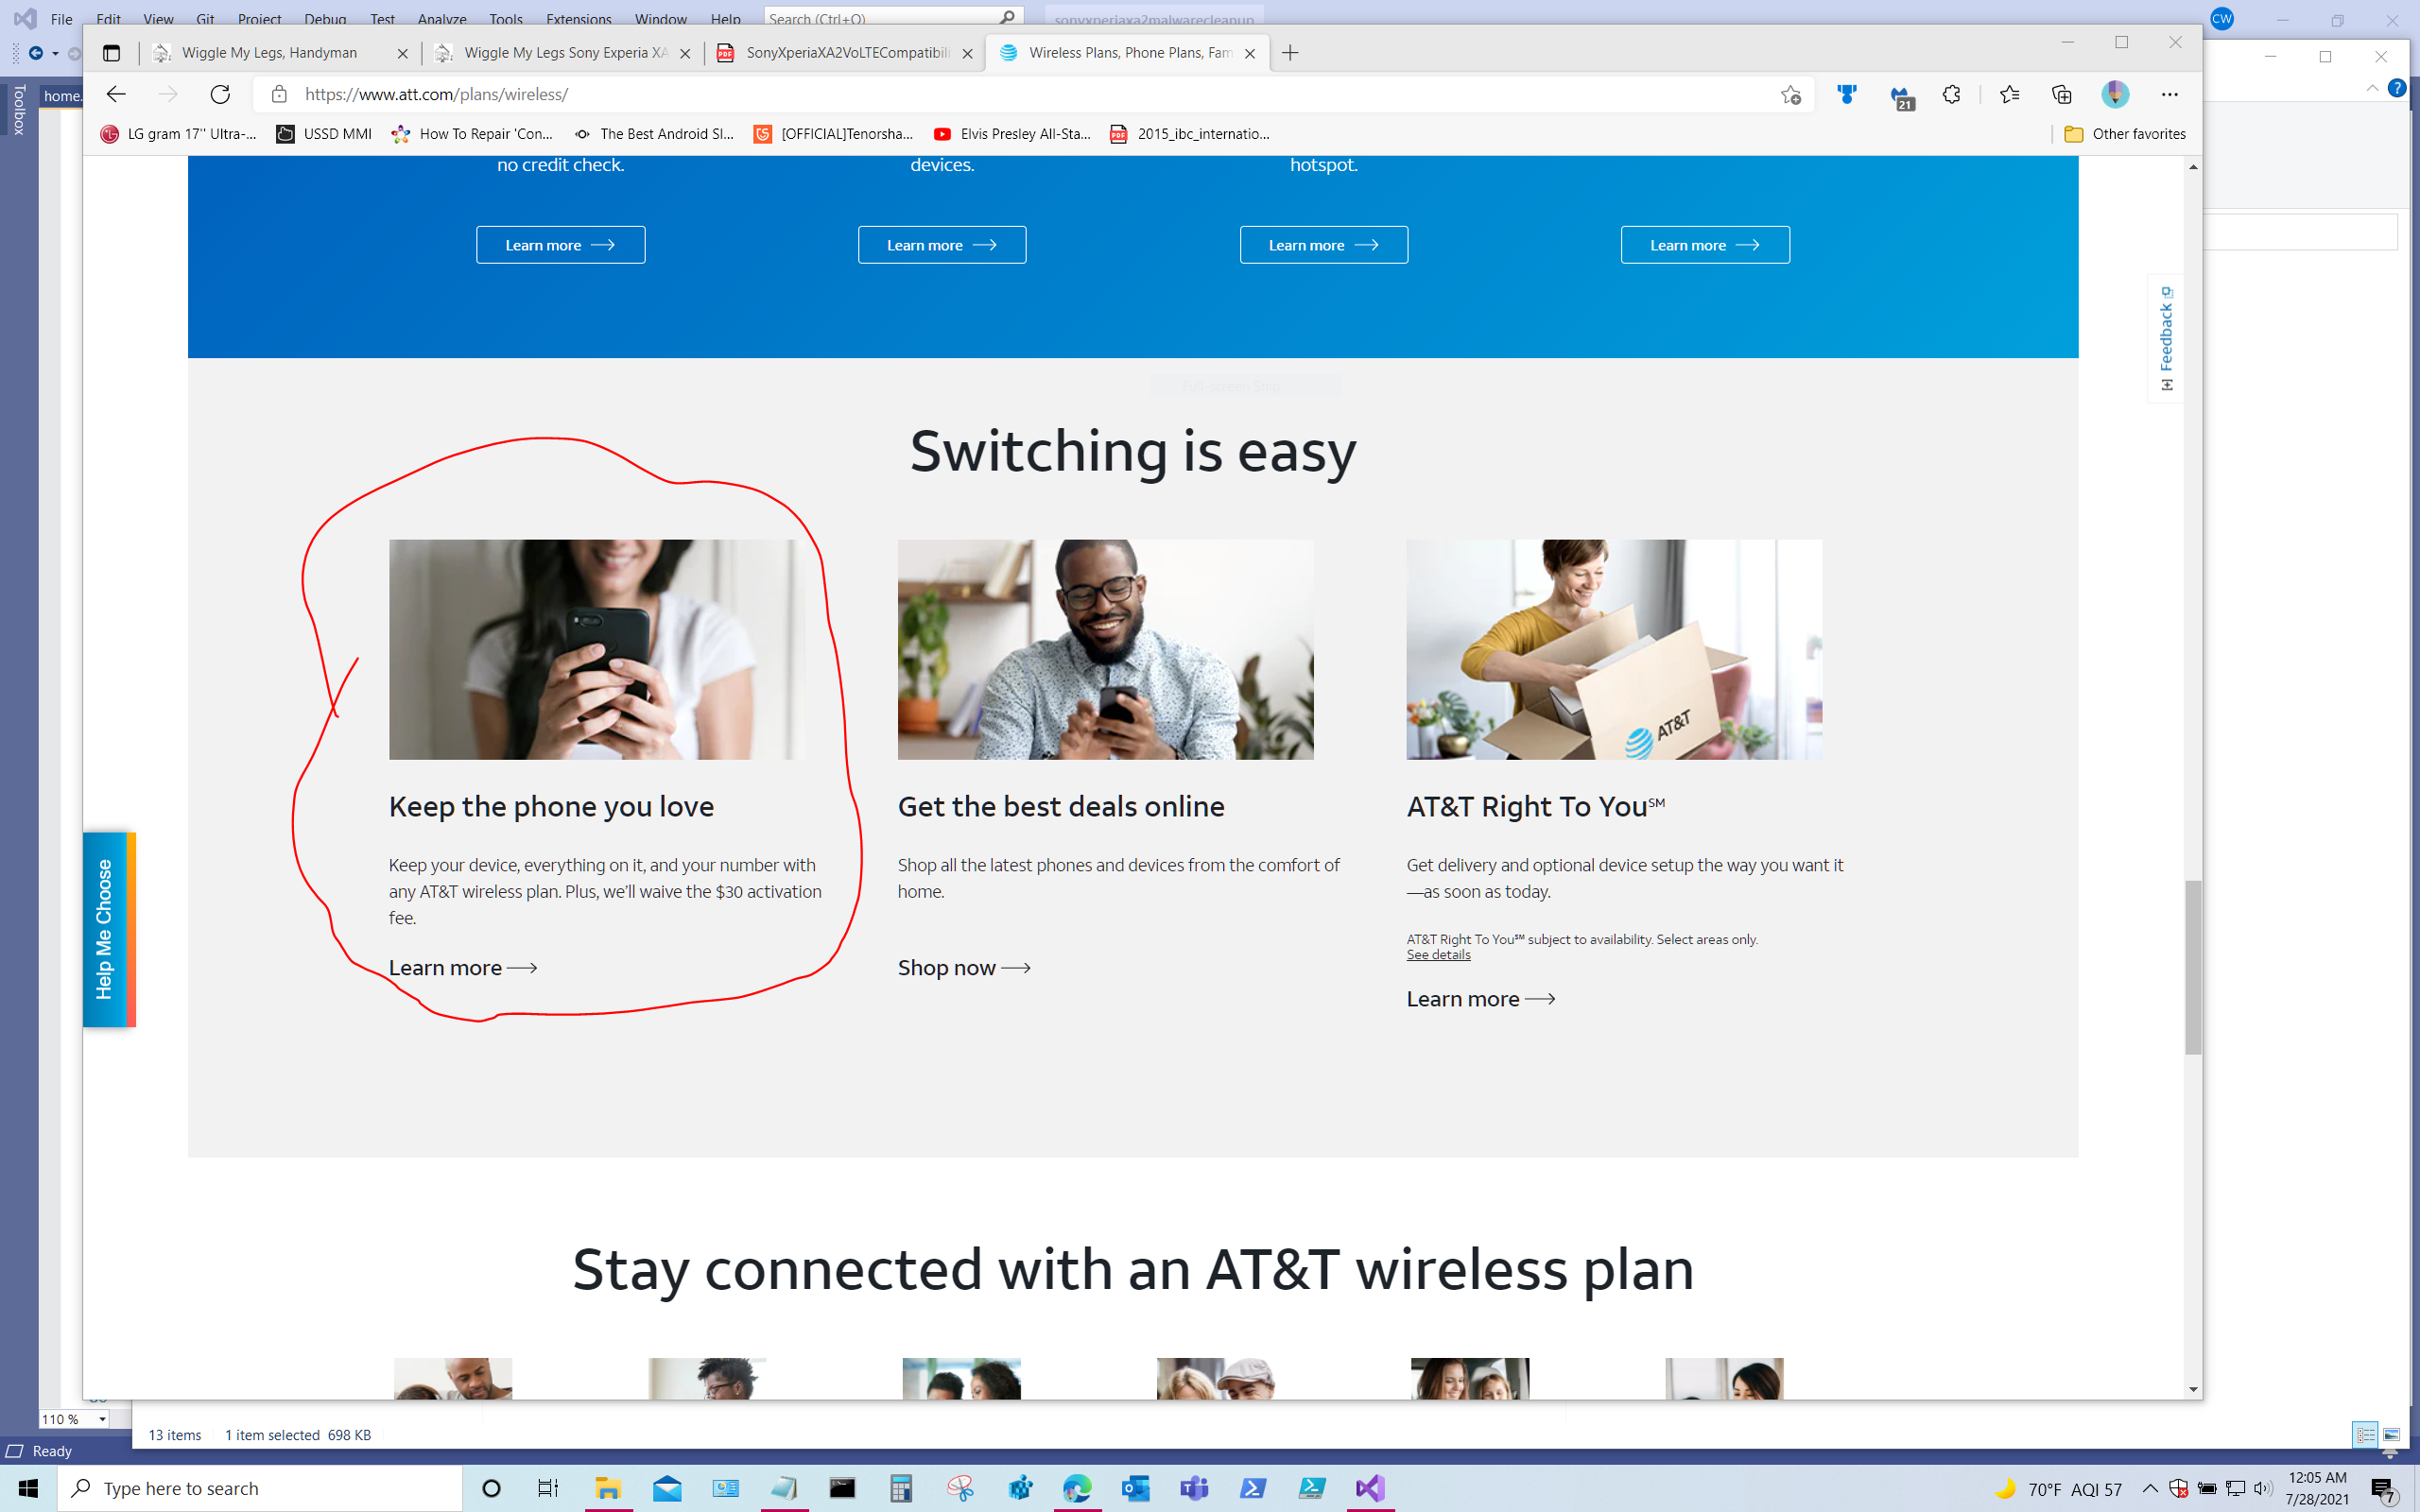
Task: Open the Feedback side tab
Action: (x=2165, y=338)
